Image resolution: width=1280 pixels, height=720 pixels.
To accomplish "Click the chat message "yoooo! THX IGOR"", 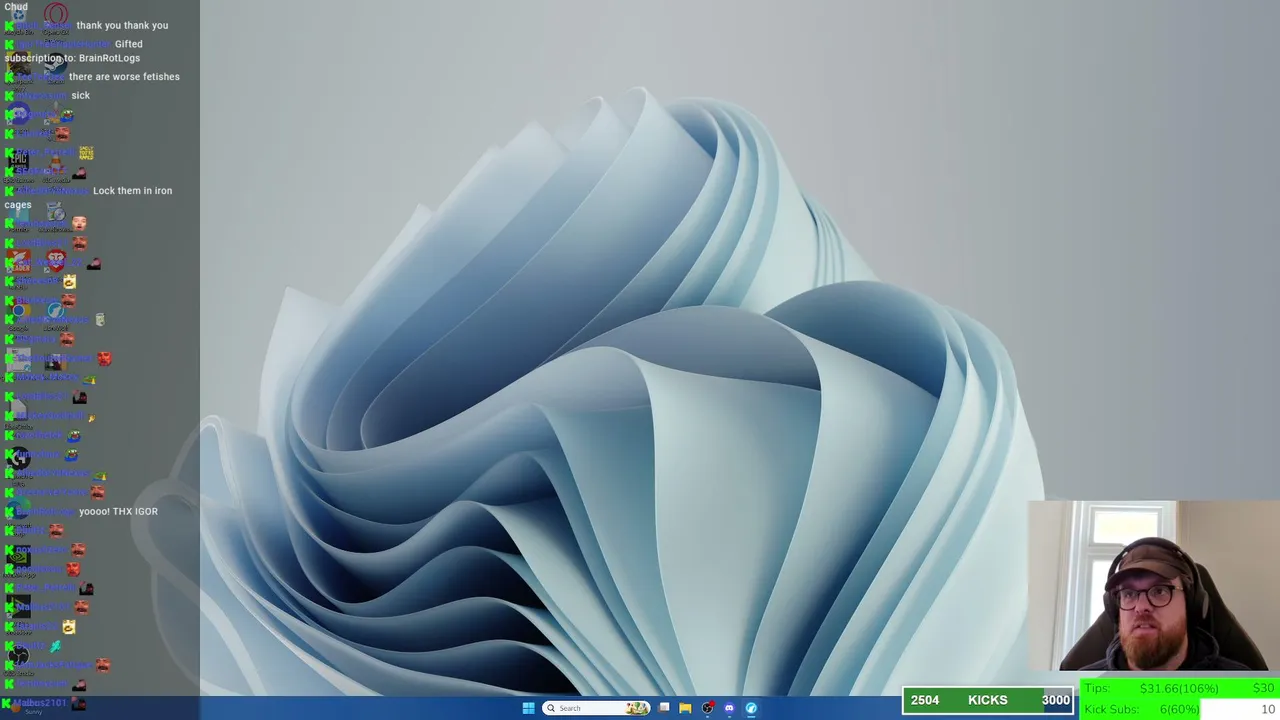I will [118, 511].
